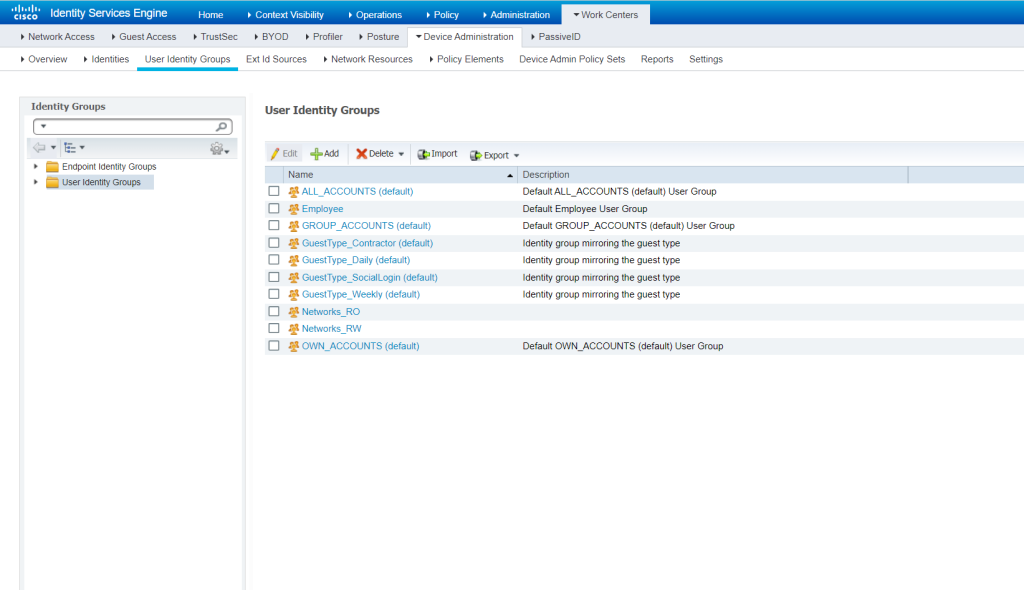Open the Reports tab
1024x590 pixels.
657,59
